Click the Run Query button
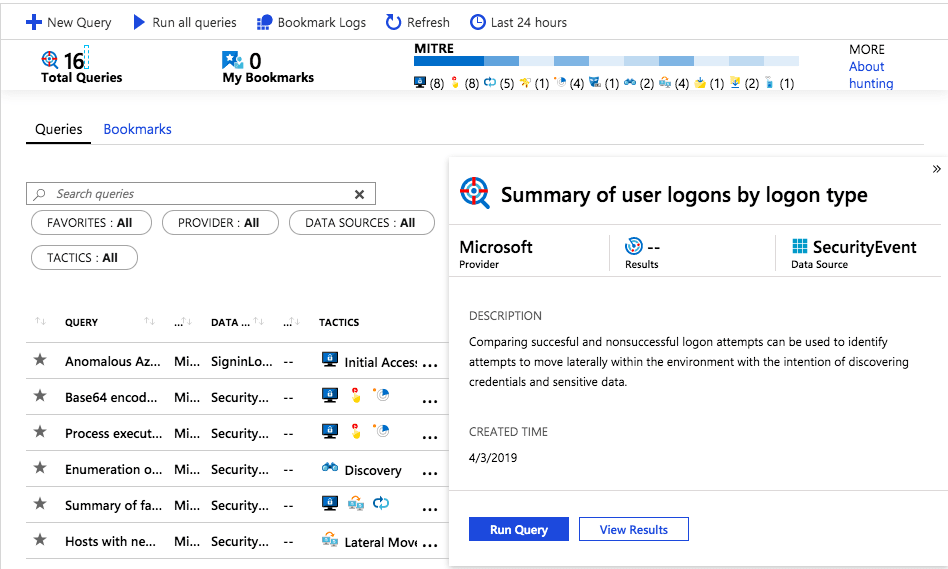This screenshot has height=569, width=948. 519,529
